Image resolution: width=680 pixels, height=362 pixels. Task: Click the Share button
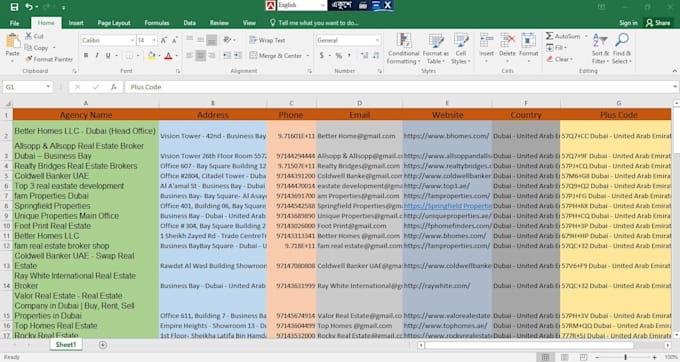658,23
